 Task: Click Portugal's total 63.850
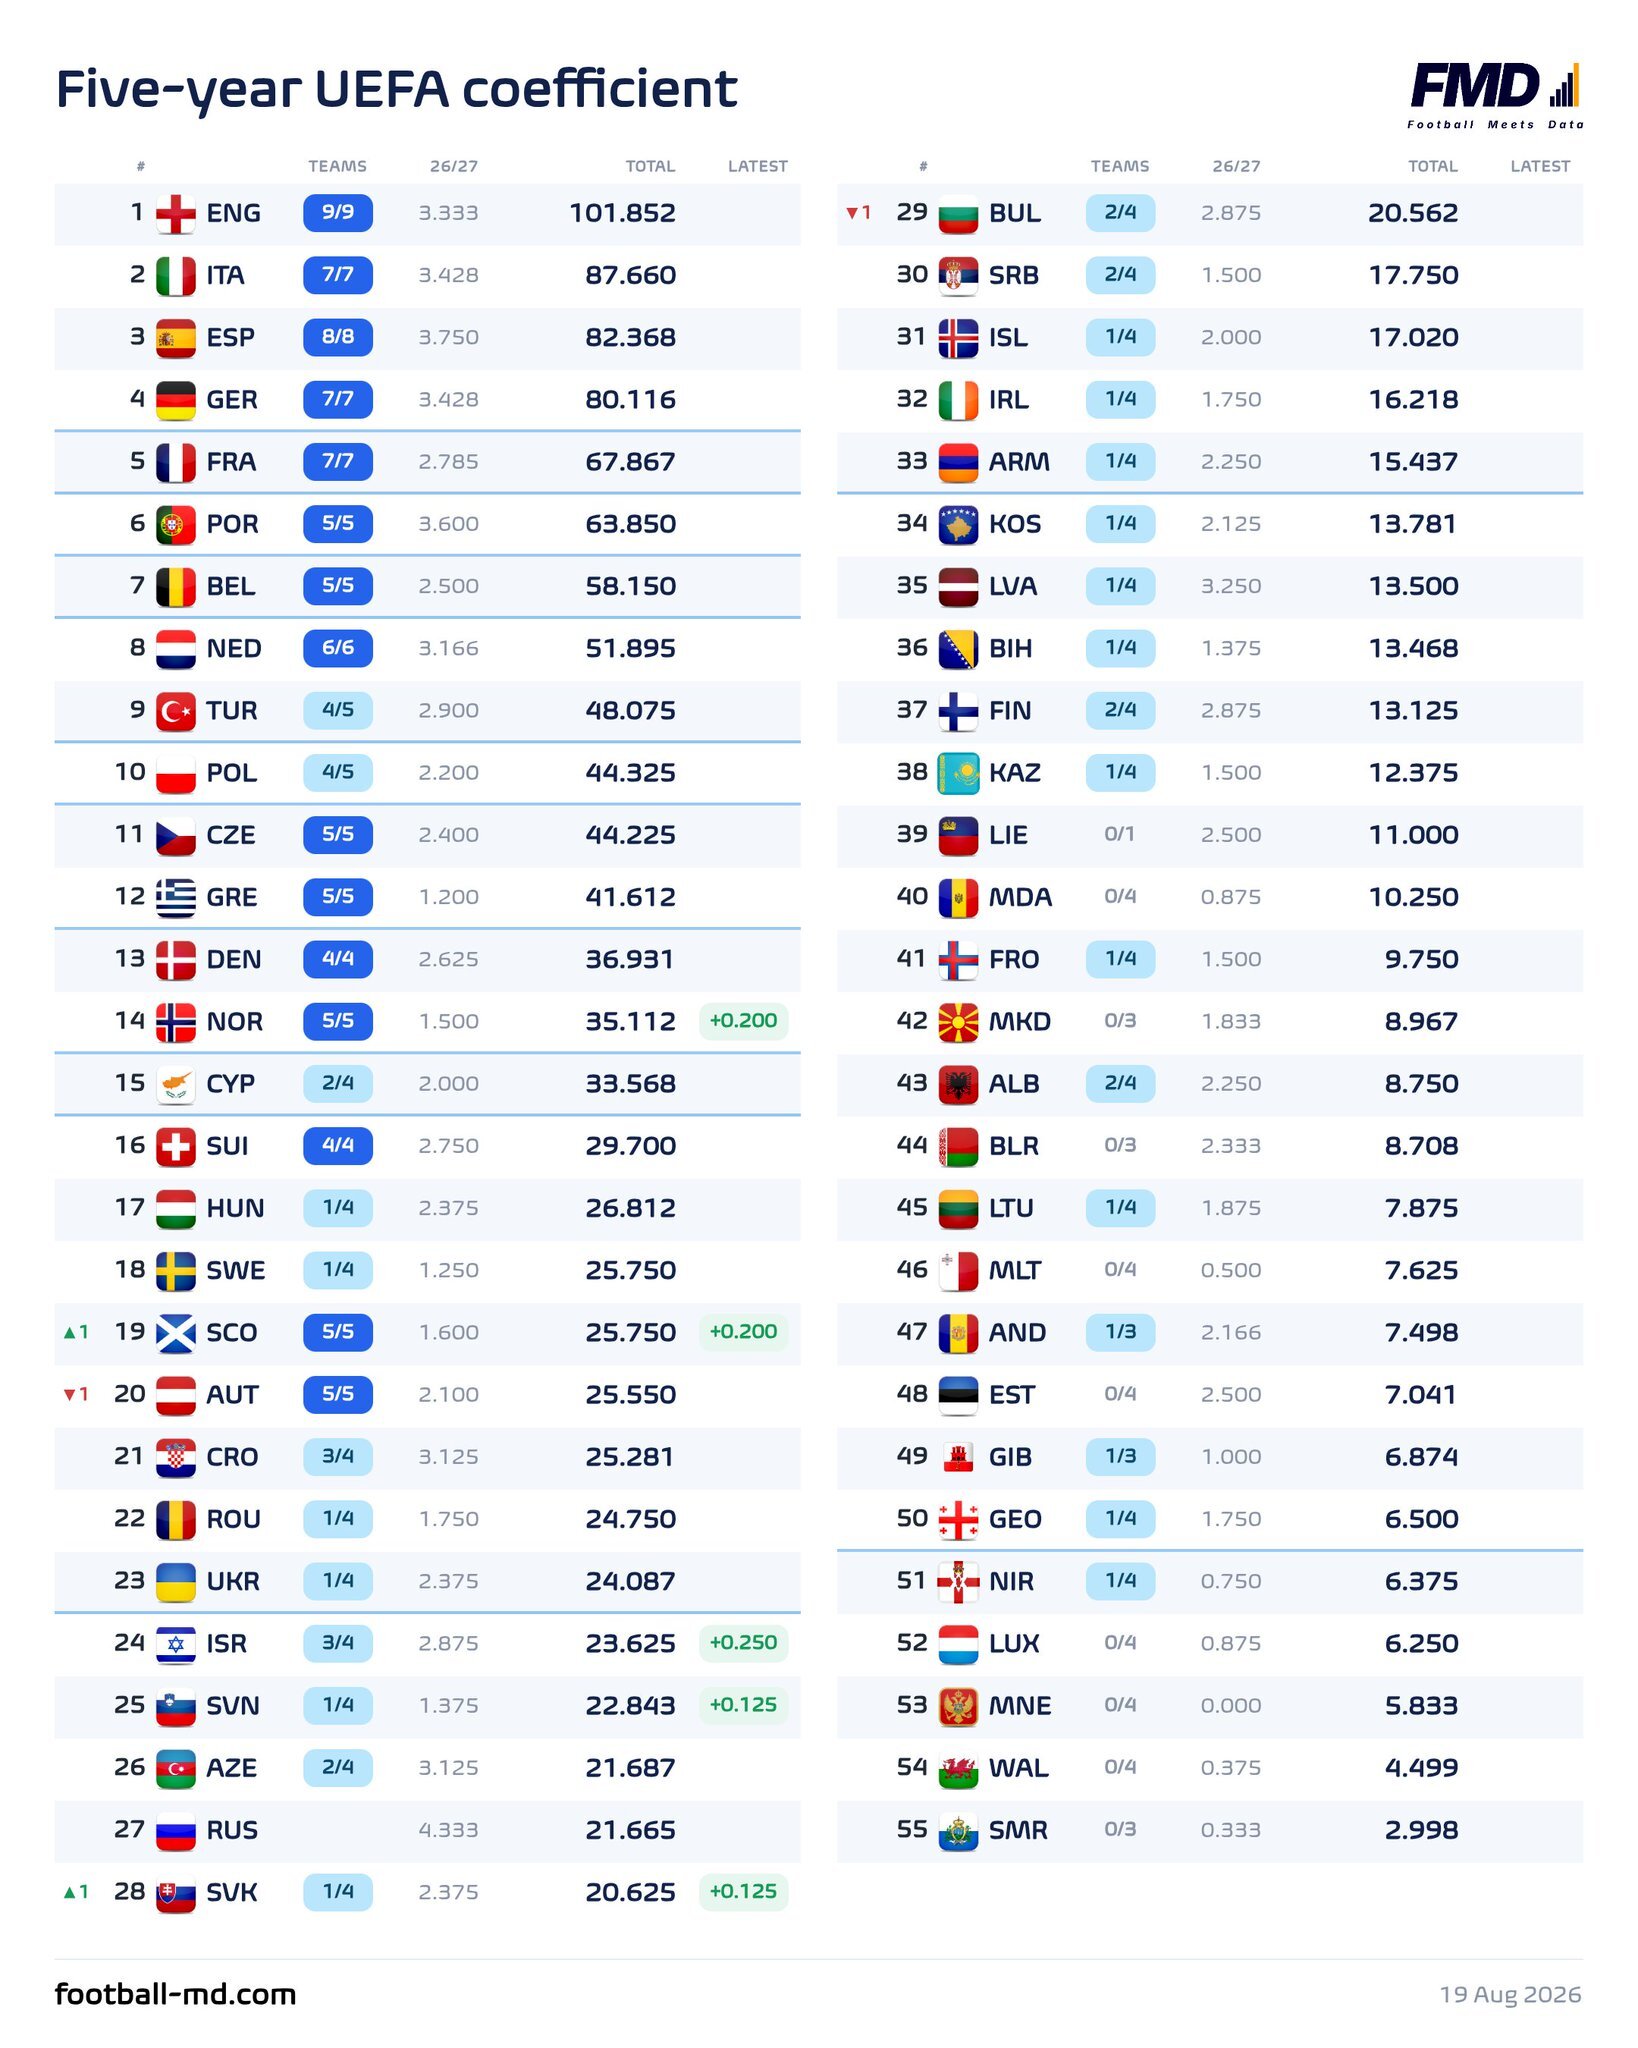click(x=630, y=524)
